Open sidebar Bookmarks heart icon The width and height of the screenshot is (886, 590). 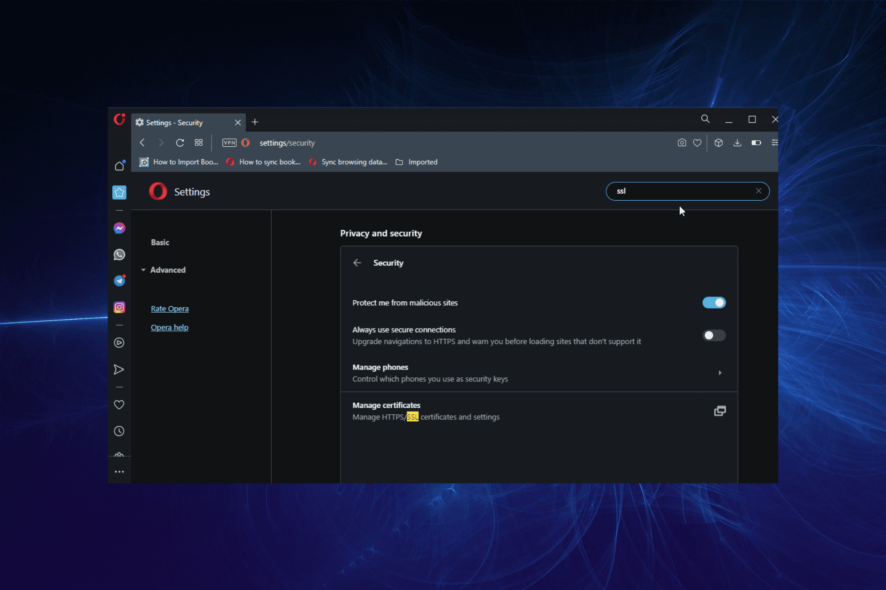(x=119, y=405)
